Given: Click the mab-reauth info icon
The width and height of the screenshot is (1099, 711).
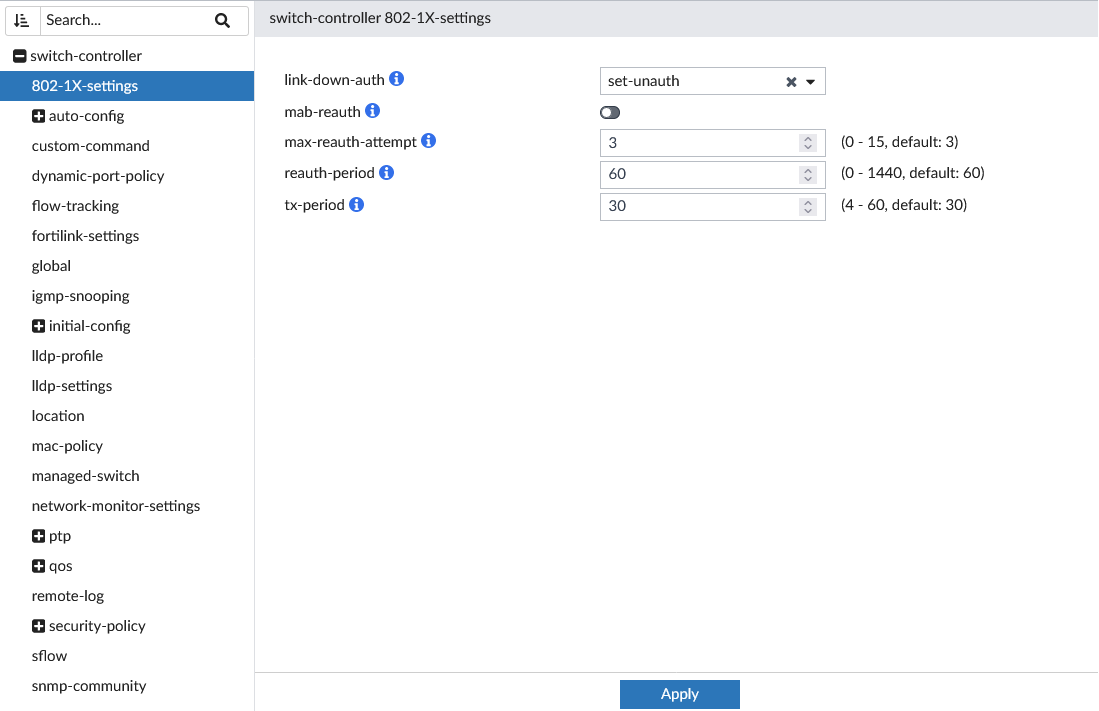Looking at the screenshot, I should click(x=372, y=110).
